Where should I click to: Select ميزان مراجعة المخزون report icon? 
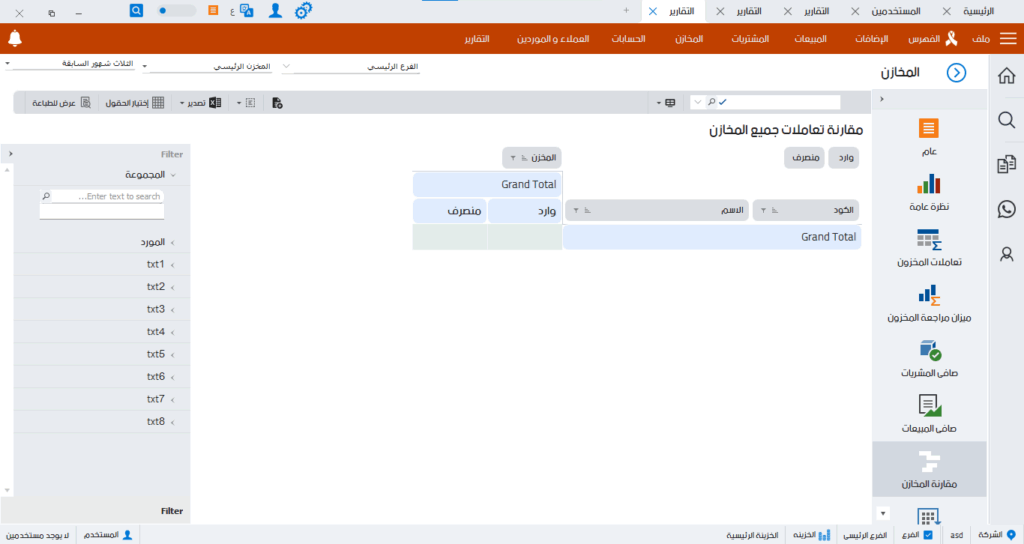[x=929, y=295]
